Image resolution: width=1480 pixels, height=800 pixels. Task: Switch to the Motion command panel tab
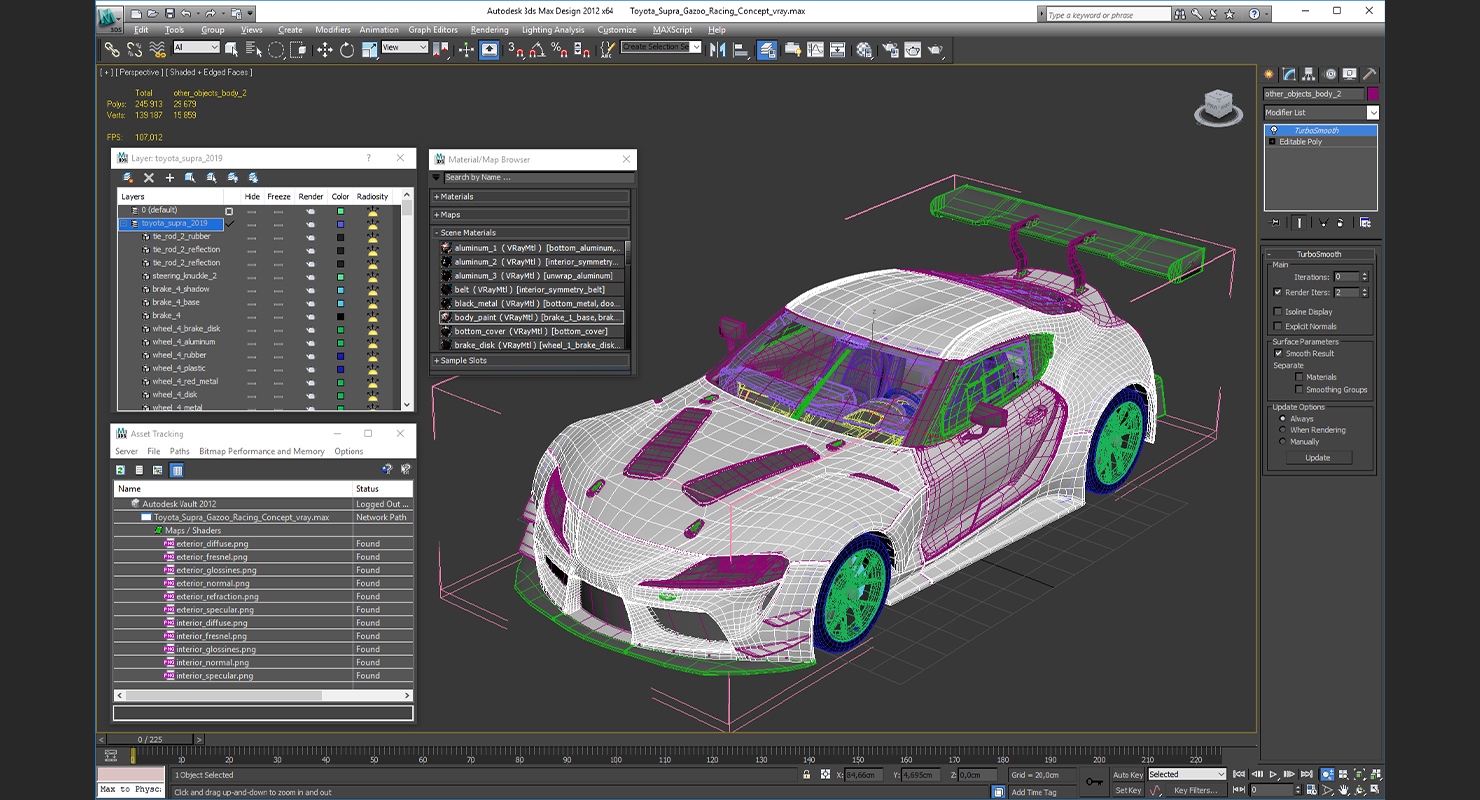pos(1330,74)
